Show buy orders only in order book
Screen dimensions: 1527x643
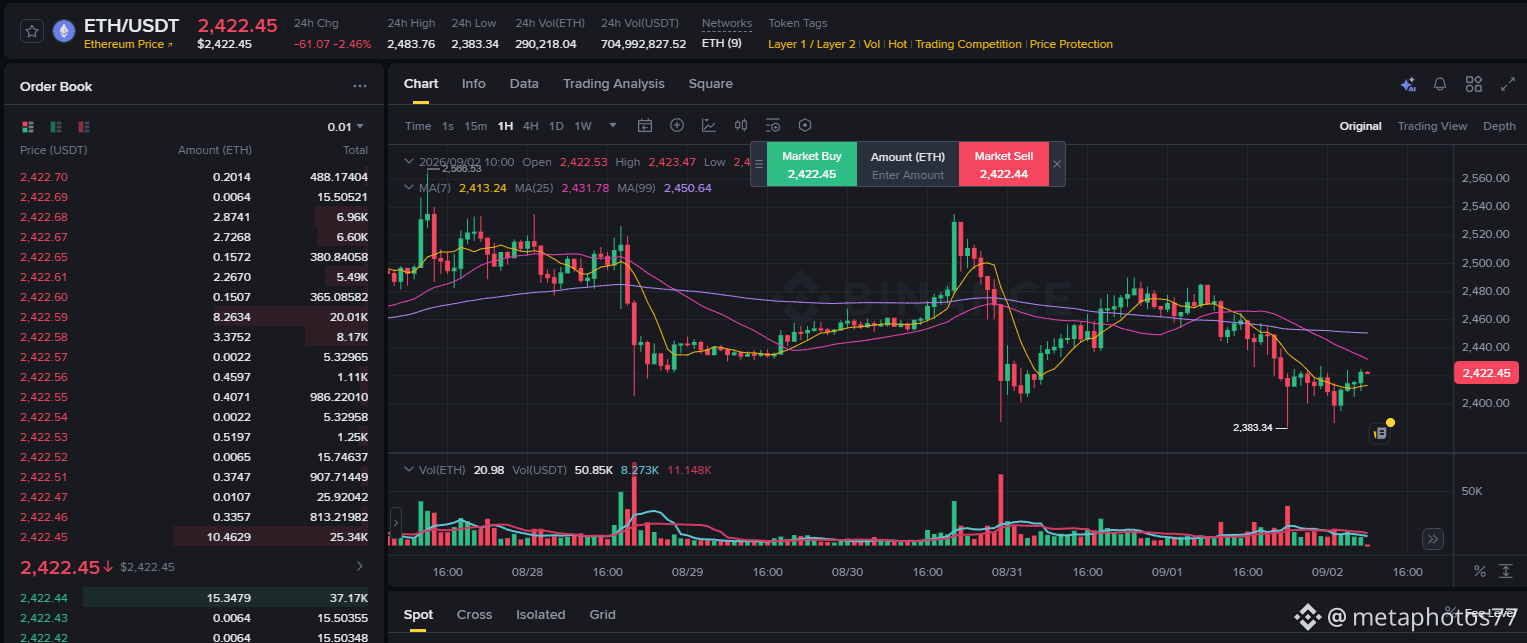pos(56,127)
